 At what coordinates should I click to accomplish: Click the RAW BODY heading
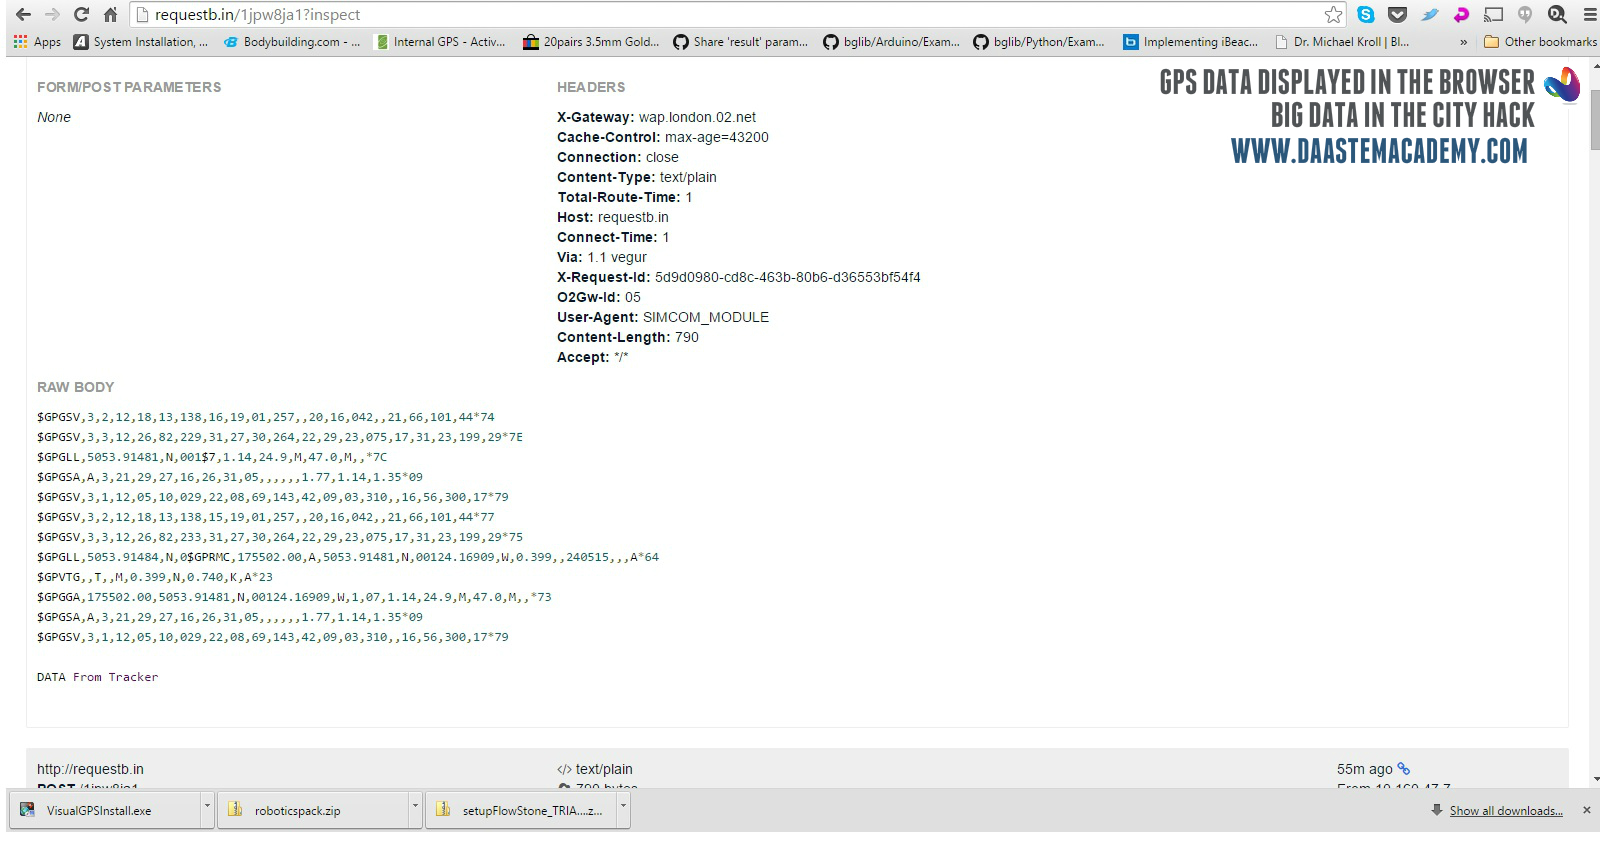(76, 387)
